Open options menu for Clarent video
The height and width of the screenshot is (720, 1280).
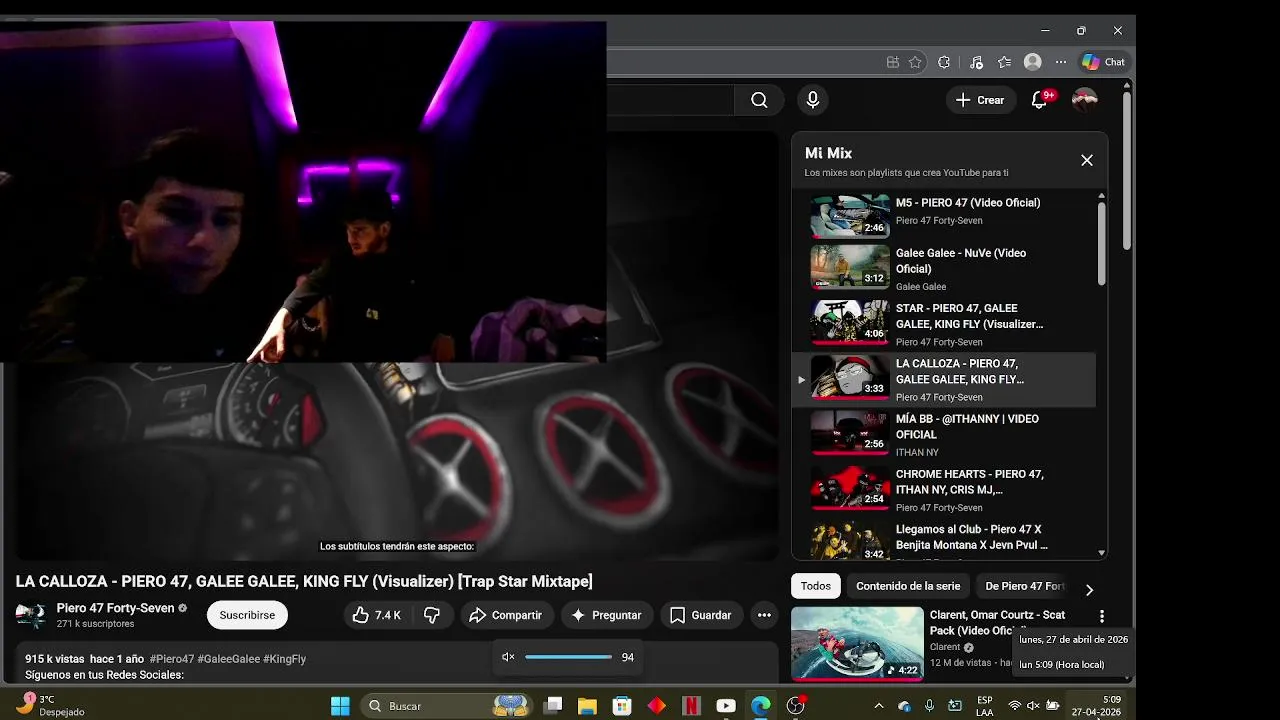tap(1101, 617)
